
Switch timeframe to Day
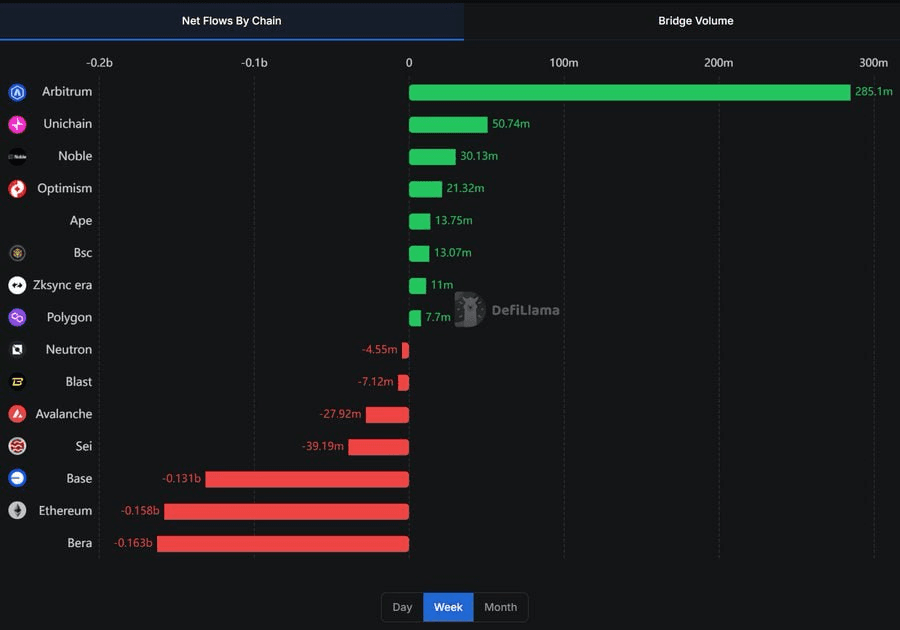coord(402,607)
